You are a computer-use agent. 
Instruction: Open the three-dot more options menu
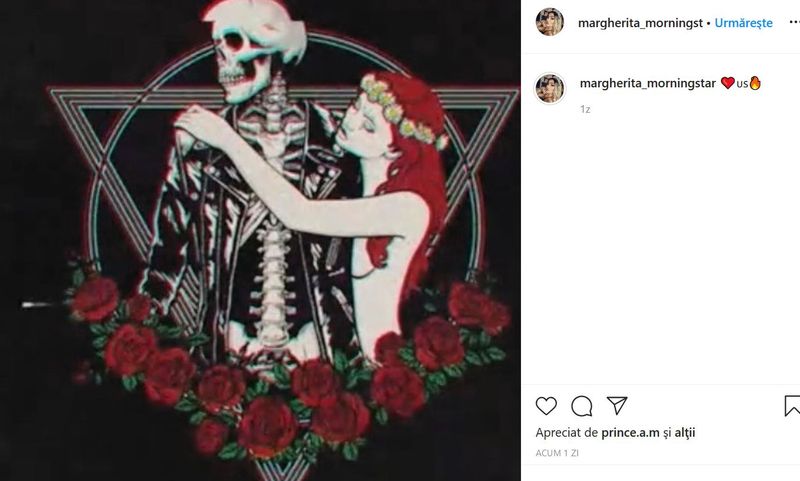(794, 22)
